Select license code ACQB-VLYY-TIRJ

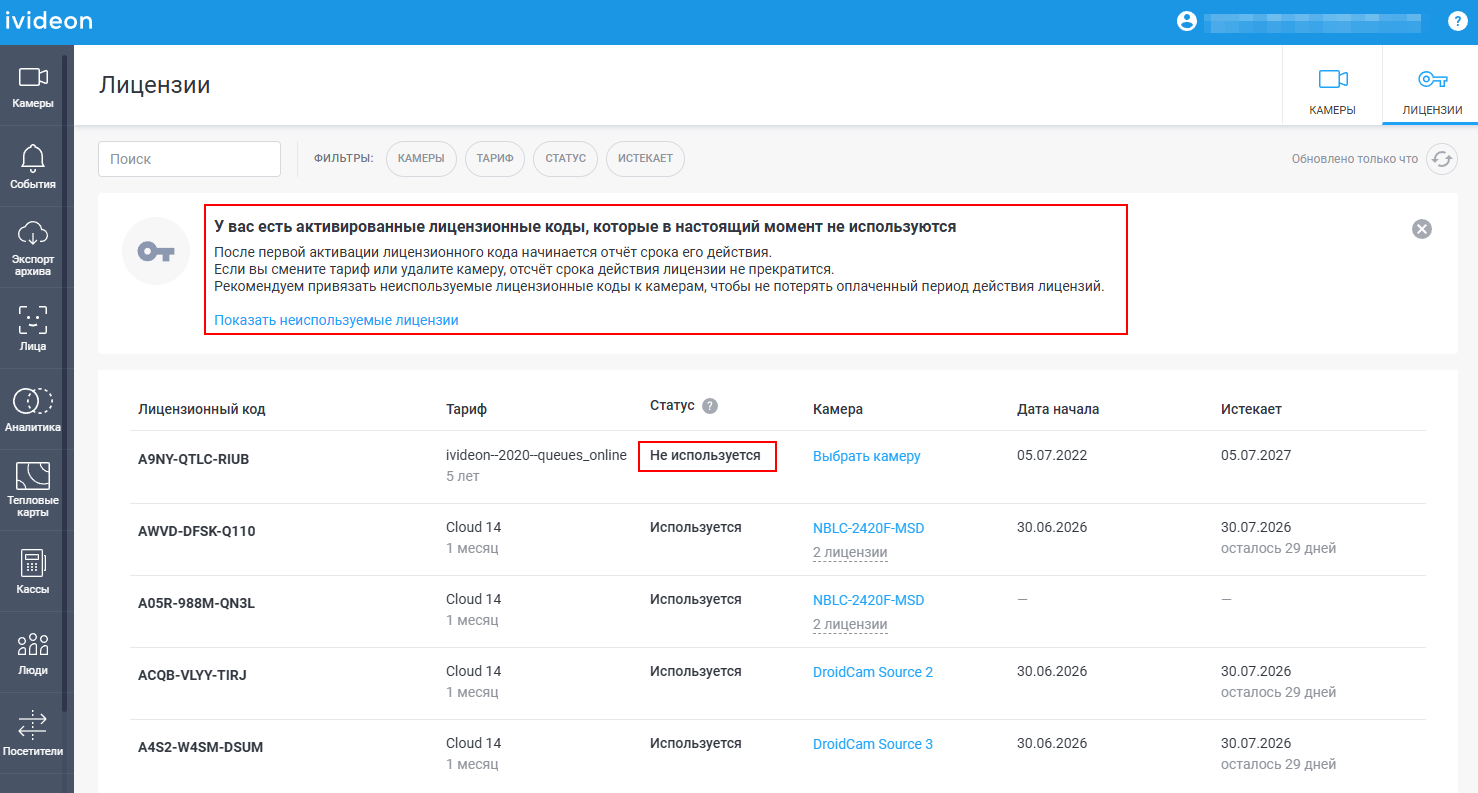coord(192,676)
